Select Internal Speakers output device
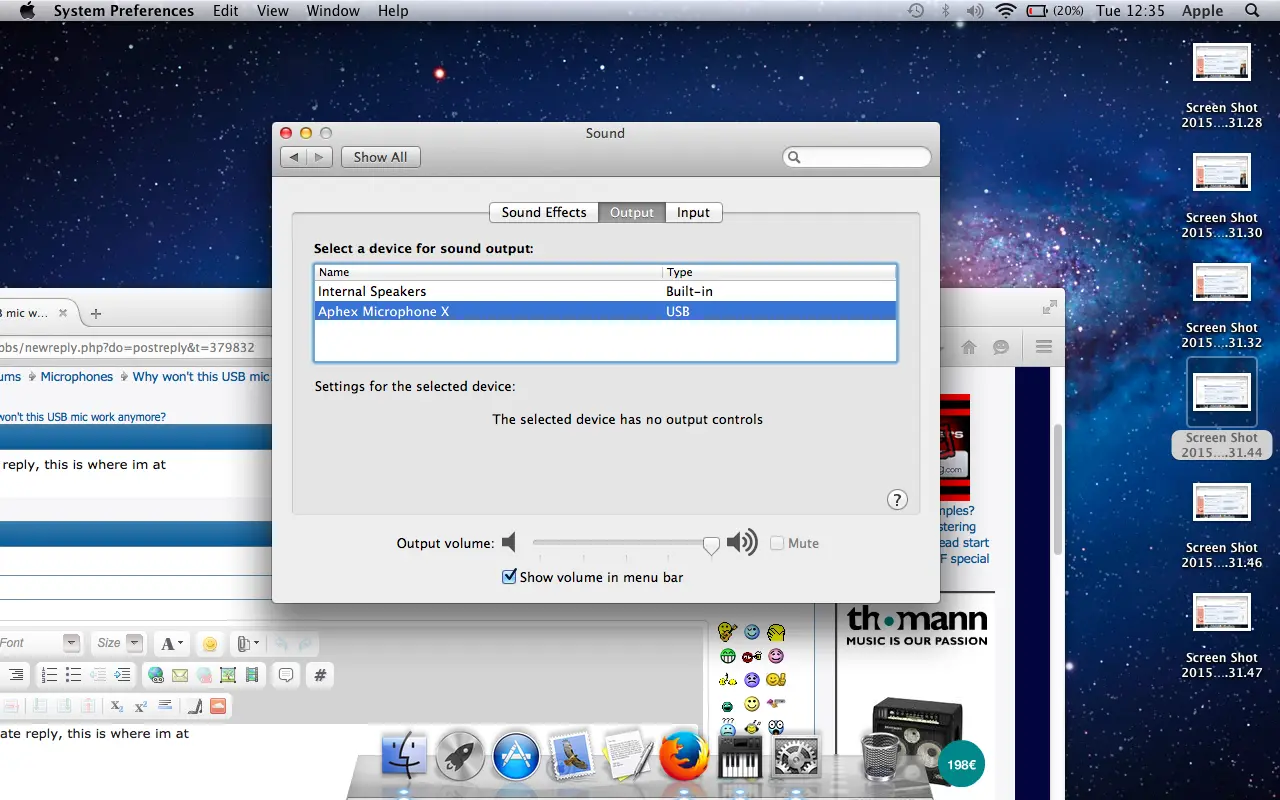The image size is (1280, 800). 606,291
